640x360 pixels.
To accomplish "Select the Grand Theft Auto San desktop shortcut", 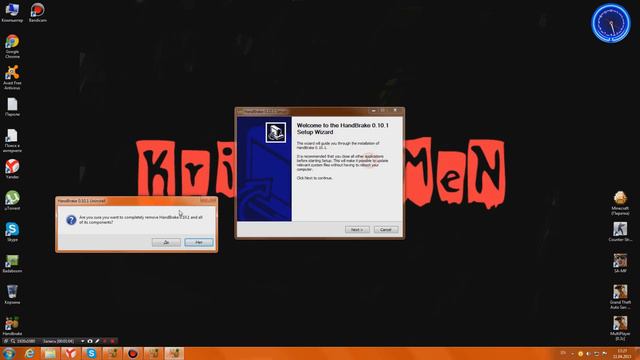I will pos(620,297).
